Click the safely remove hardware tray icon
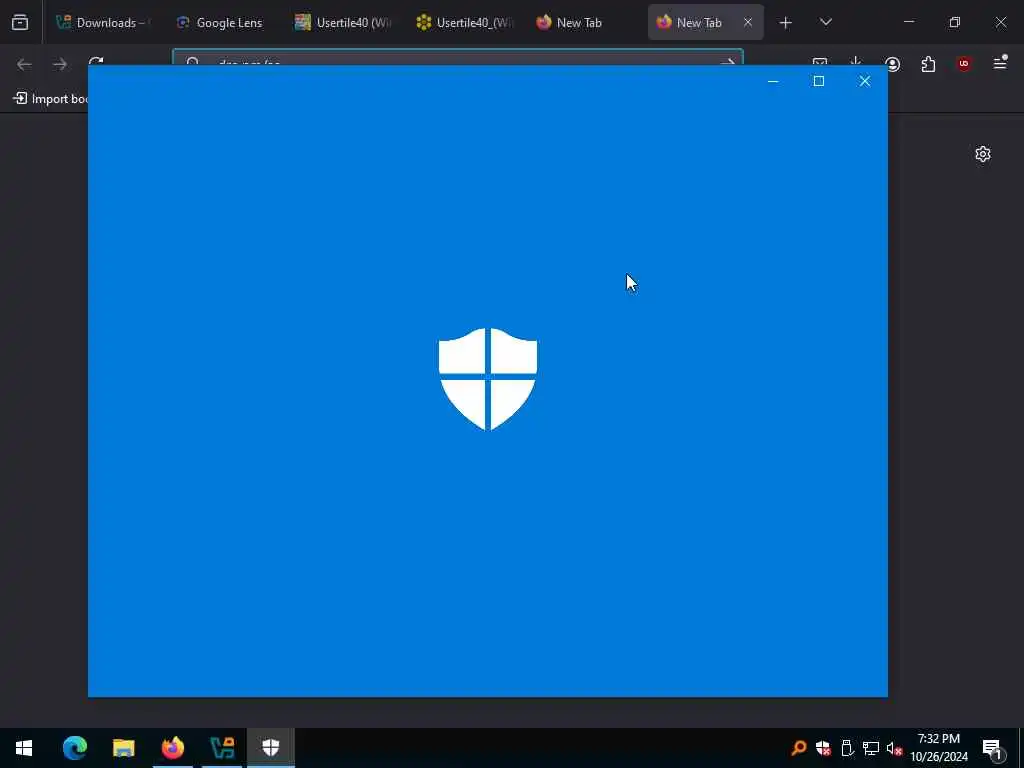 pyautogui.click(x=847, y=748)
